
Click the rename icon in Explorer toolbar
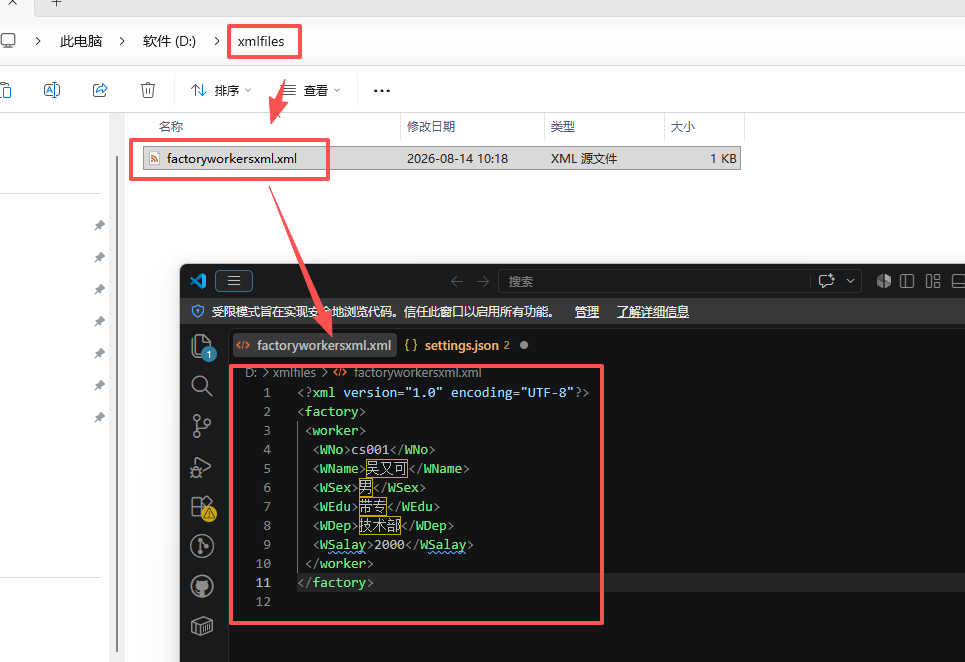(x=52, y=90)
